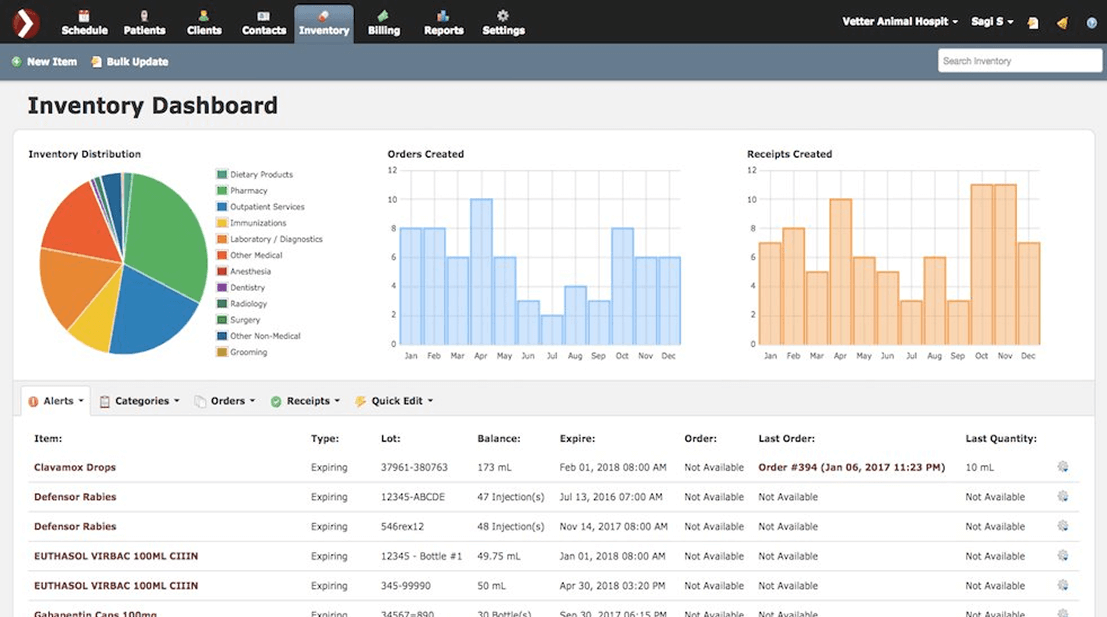The width and height of the screenshot is (1107, 617).
Task: Expand the Vetter Animal Hospit dropdown
Action: coord(900,22)
